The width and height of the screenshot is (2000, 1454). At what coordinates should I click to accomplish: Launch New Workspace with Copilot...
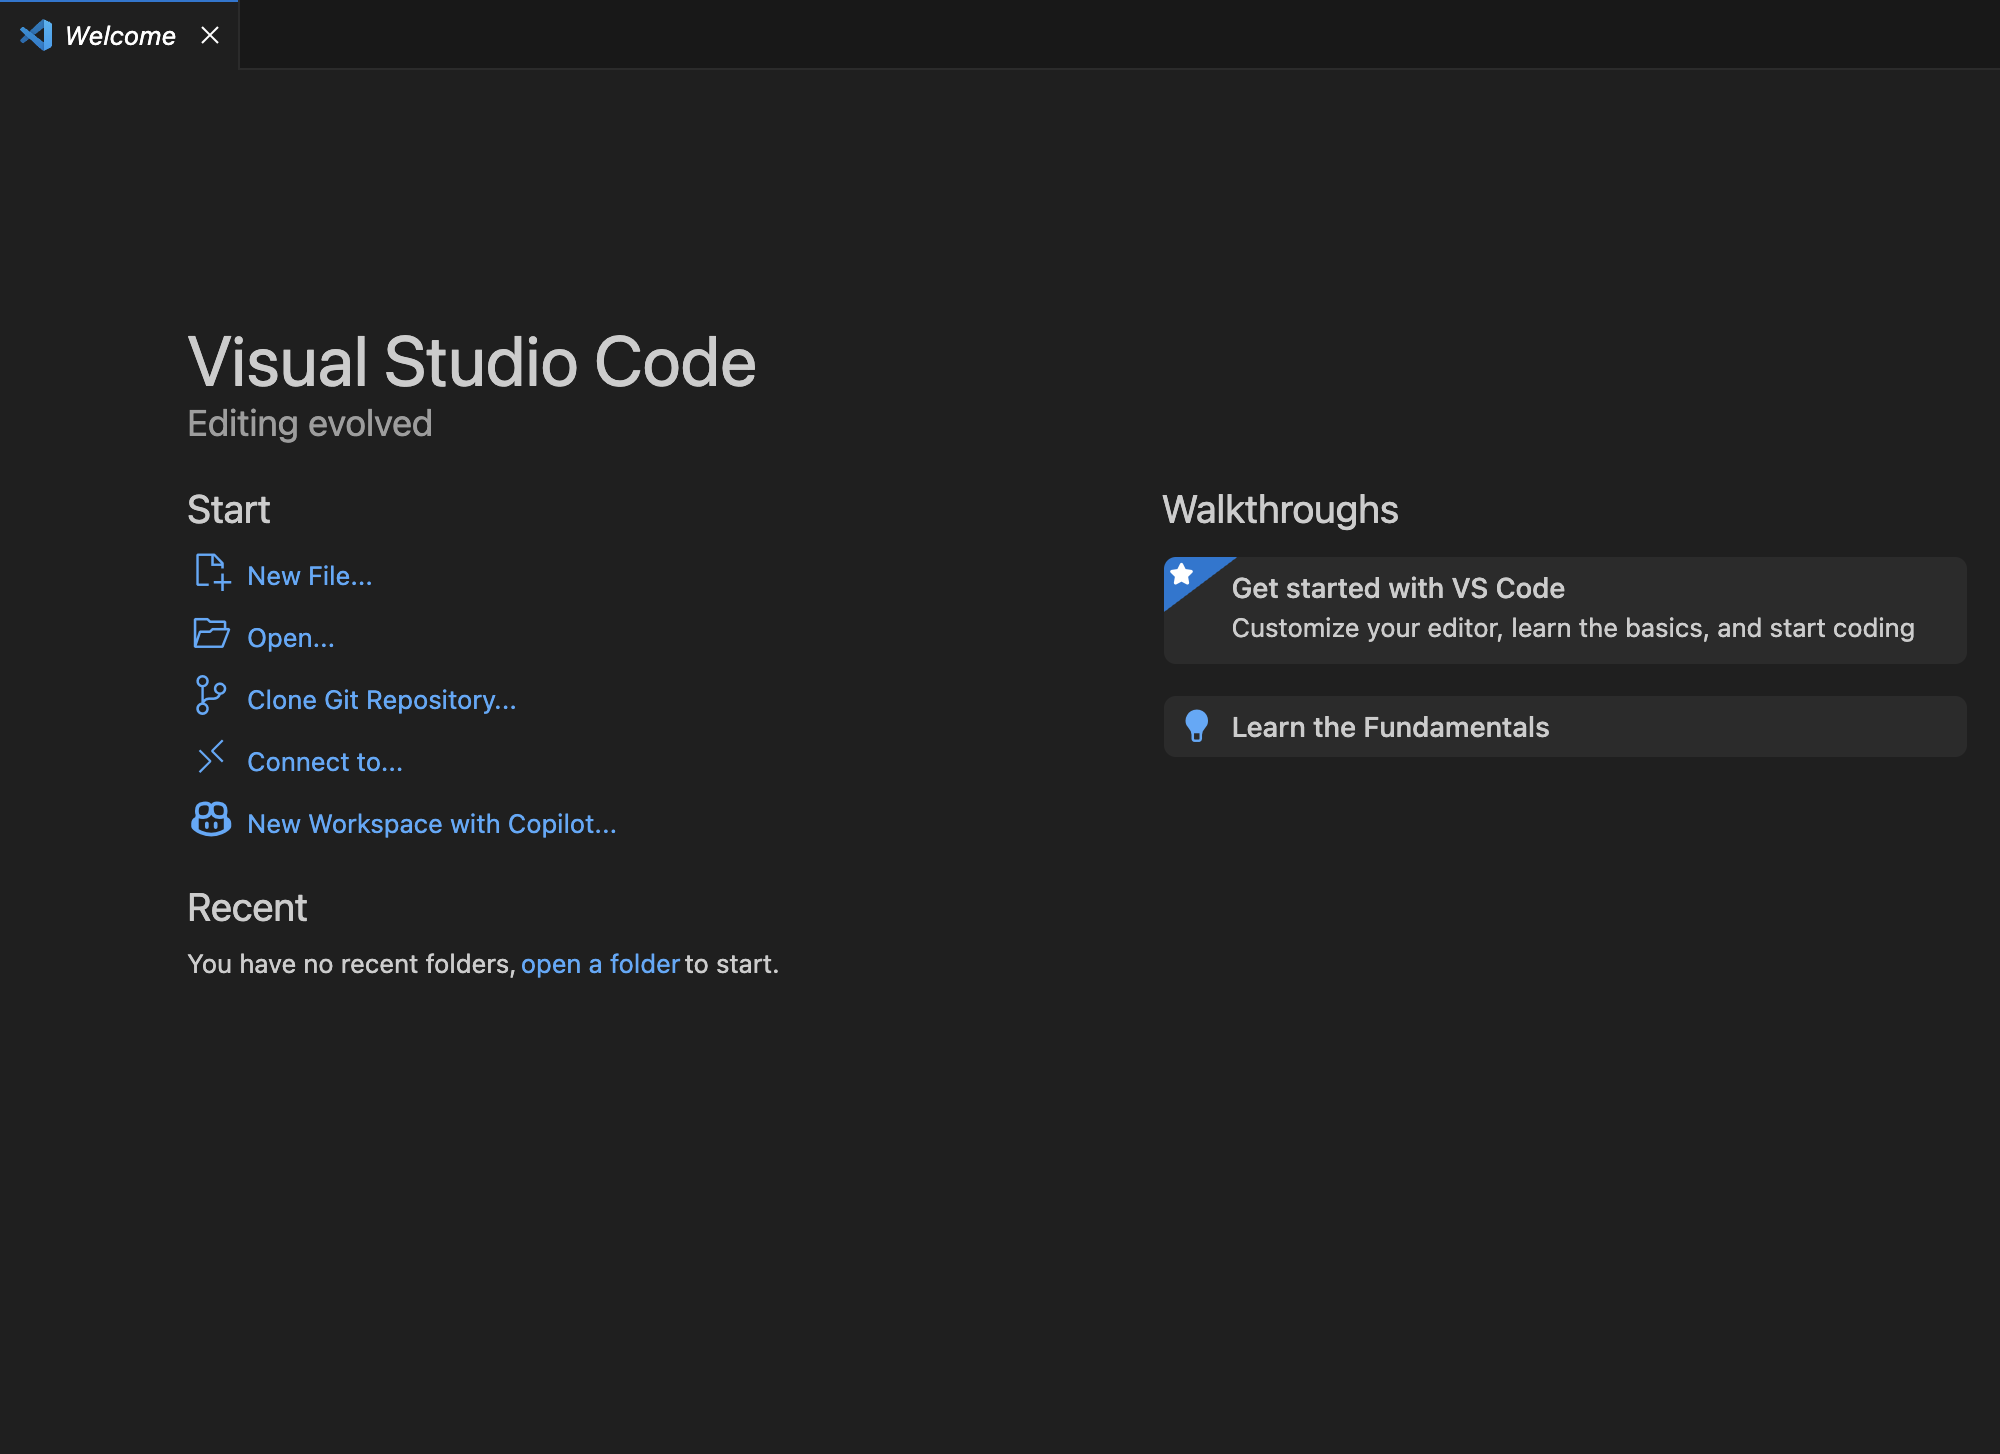pyautogui.click(x=432, y=824)
